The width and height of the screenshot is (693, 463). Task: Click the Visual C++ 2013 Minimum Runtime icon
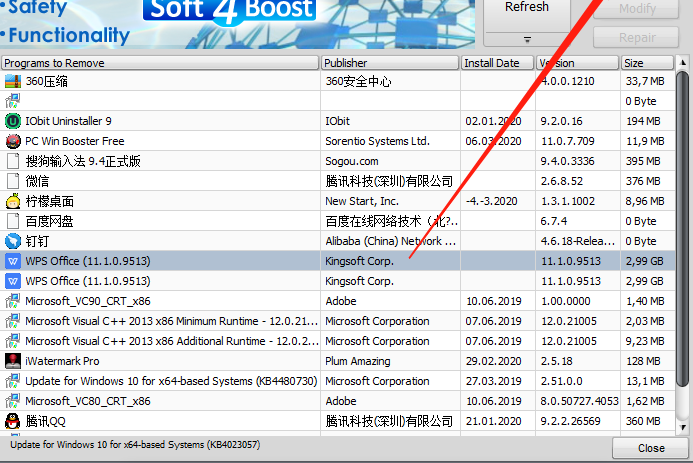[13, 321]
